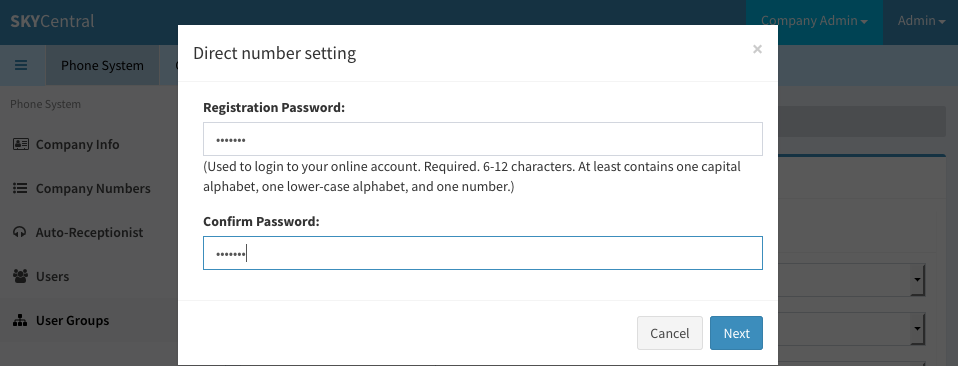Image resolution: width=958 pixels, height=366 pixels.
Task: Expand the Company Admin dropdown
Action: (x=814, y=21)
